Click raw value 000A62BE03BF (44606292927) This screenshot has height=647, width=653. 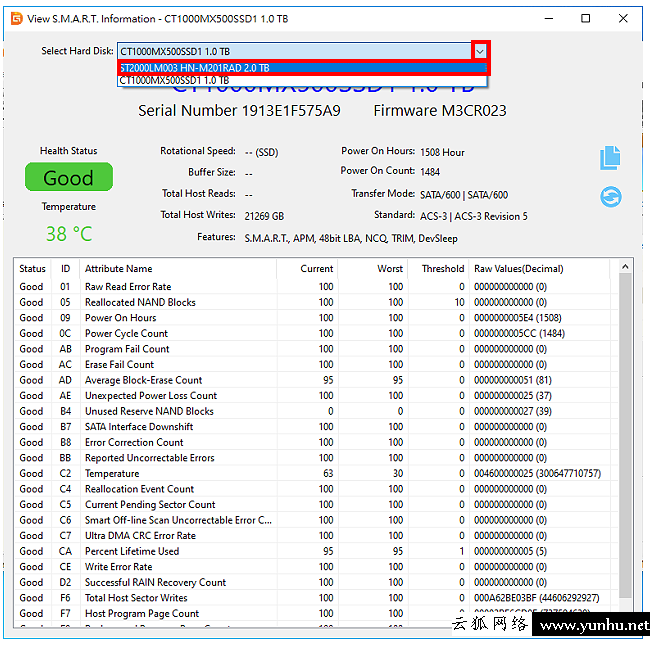point(536,598)
